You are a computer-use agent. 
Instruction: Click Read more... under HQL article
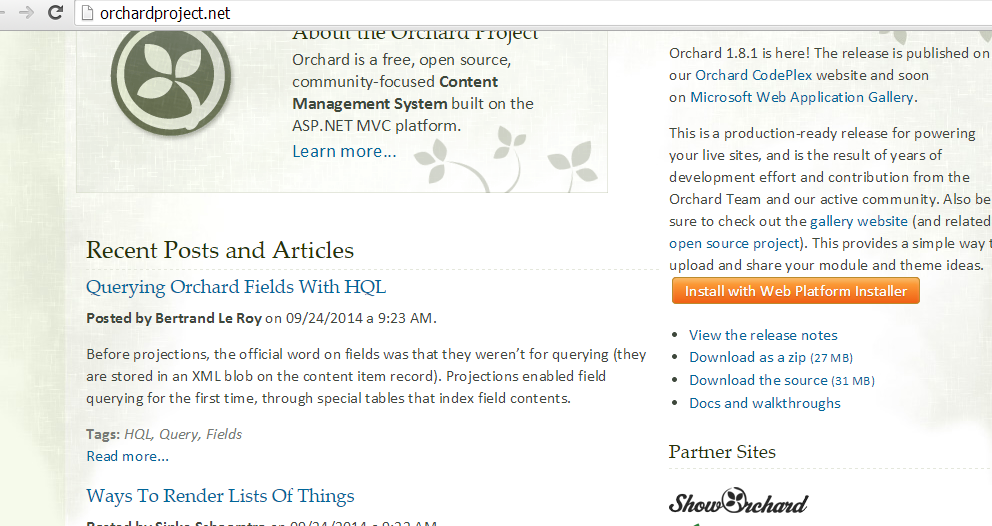coord(127,456)
